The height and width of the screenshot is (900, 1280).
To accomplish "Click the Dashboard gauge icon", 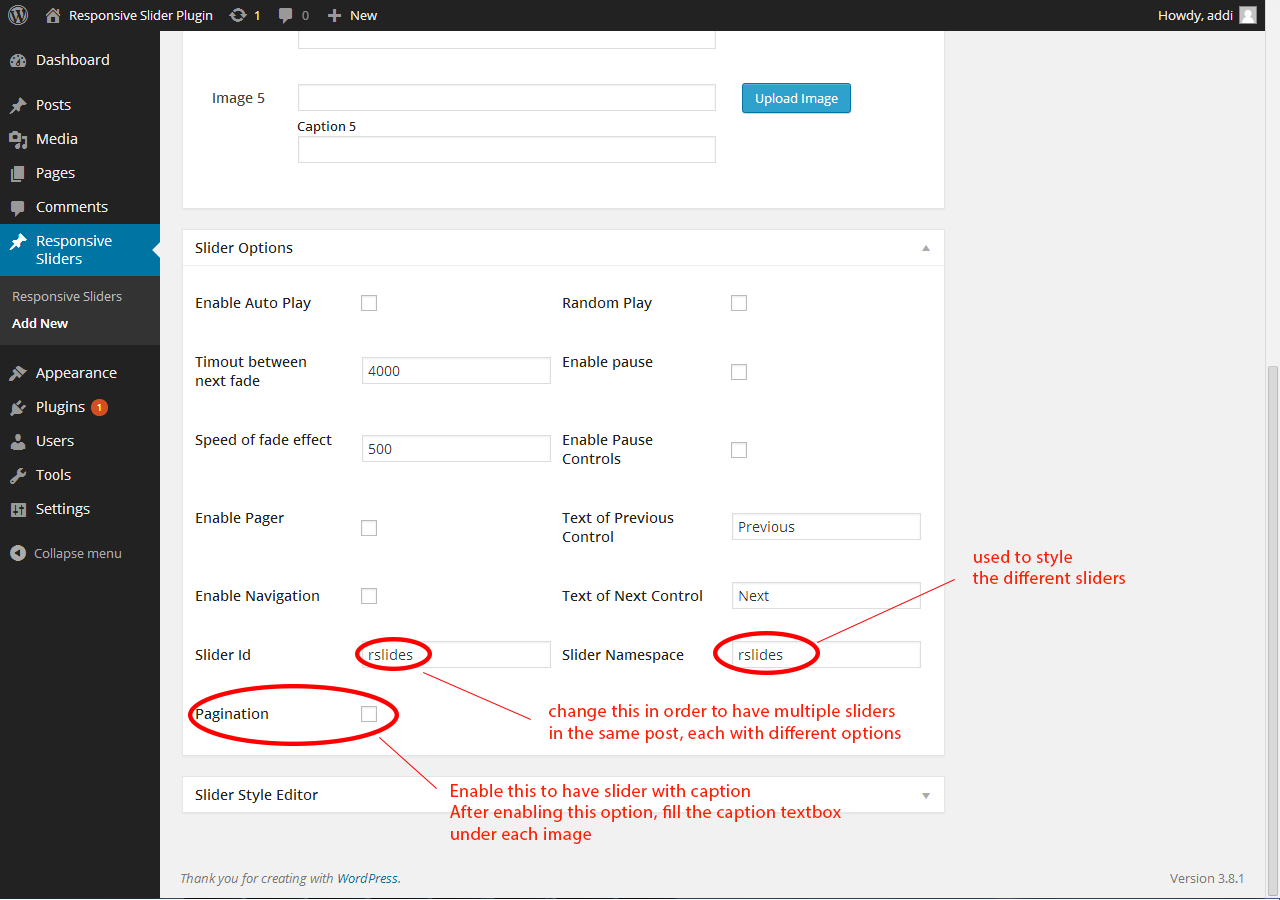I will click(x=18, y=60).
